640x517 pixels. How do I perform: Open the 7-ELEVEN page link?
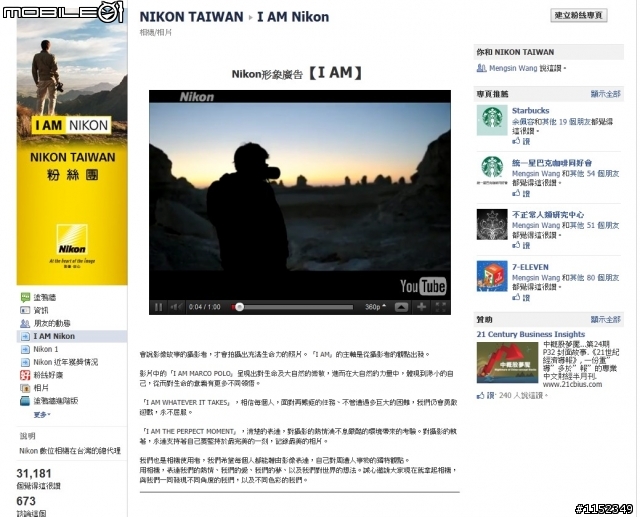530,267
